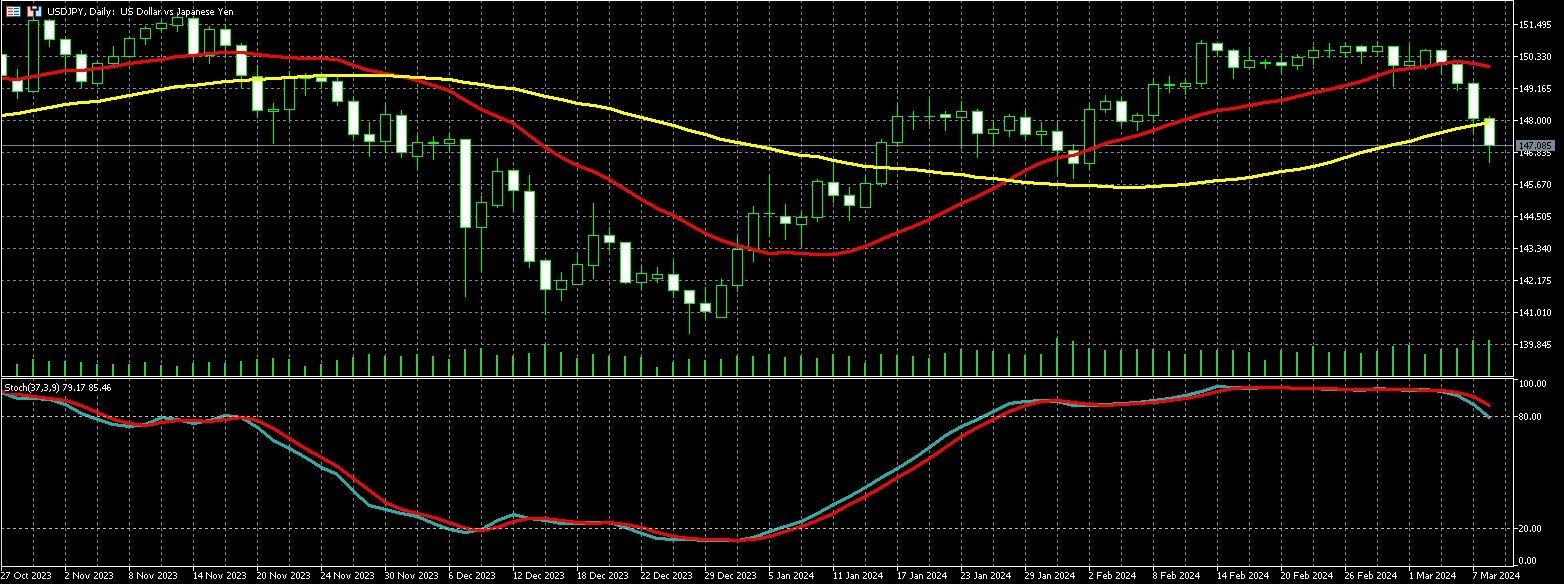
Task: Select the Stoch(37,3,9) indicator label
Action: pos(58,387)
